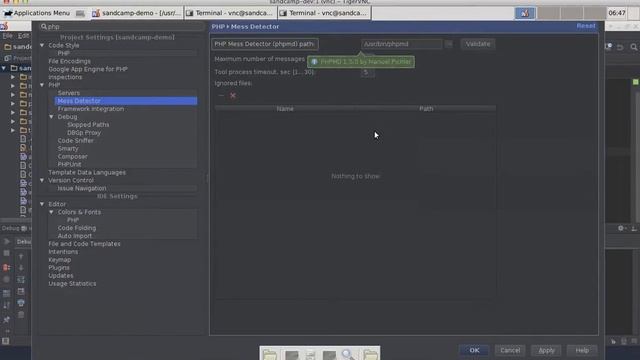Viewport: 640px width, 360px height.
Task: Select Issue Navigation under Version Control
Action: click(x=82, y=188)
